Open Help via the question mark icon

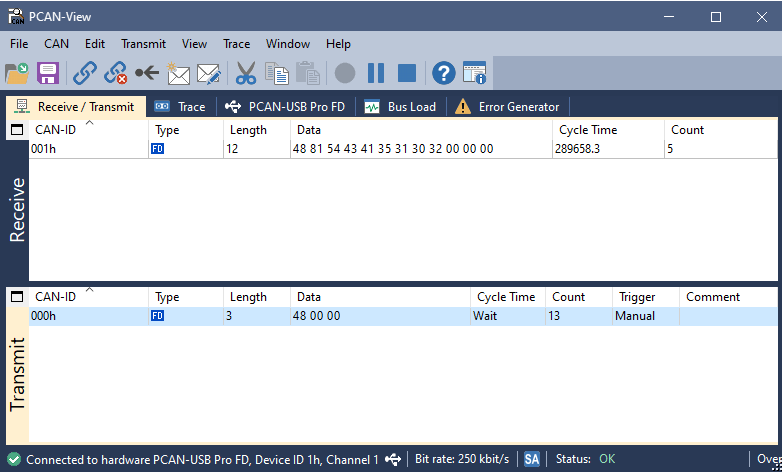click(443, 73)
